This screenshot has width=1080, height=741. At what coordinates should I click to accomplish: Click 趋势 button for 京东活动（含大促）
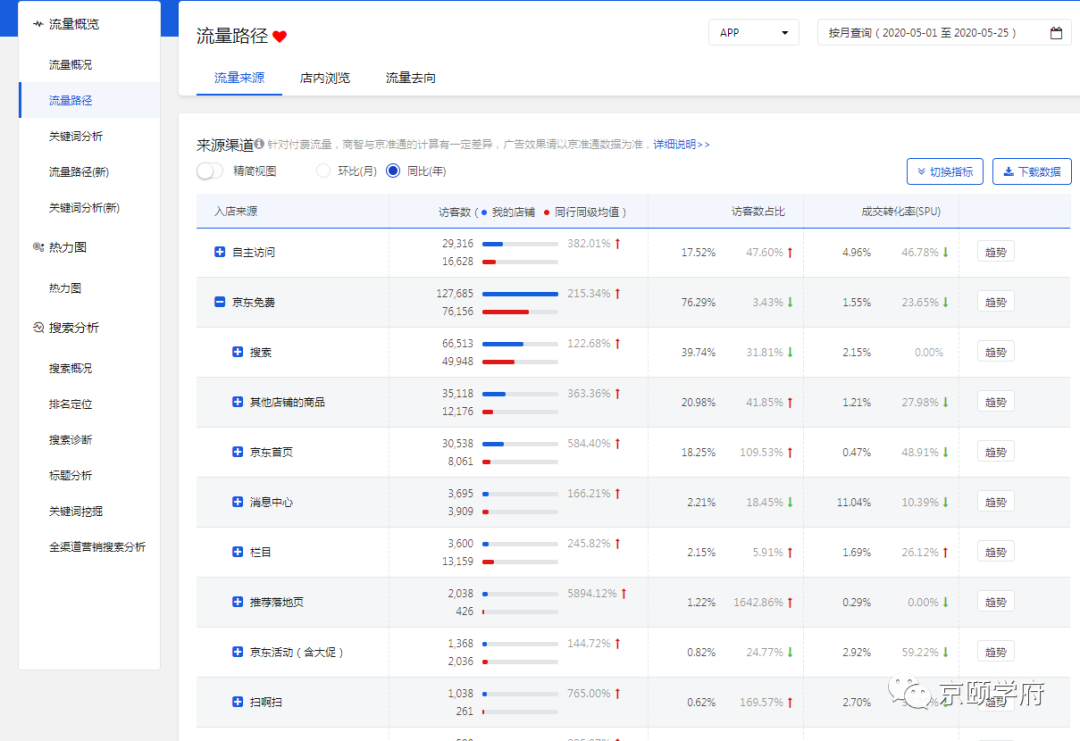click(995, 651)
